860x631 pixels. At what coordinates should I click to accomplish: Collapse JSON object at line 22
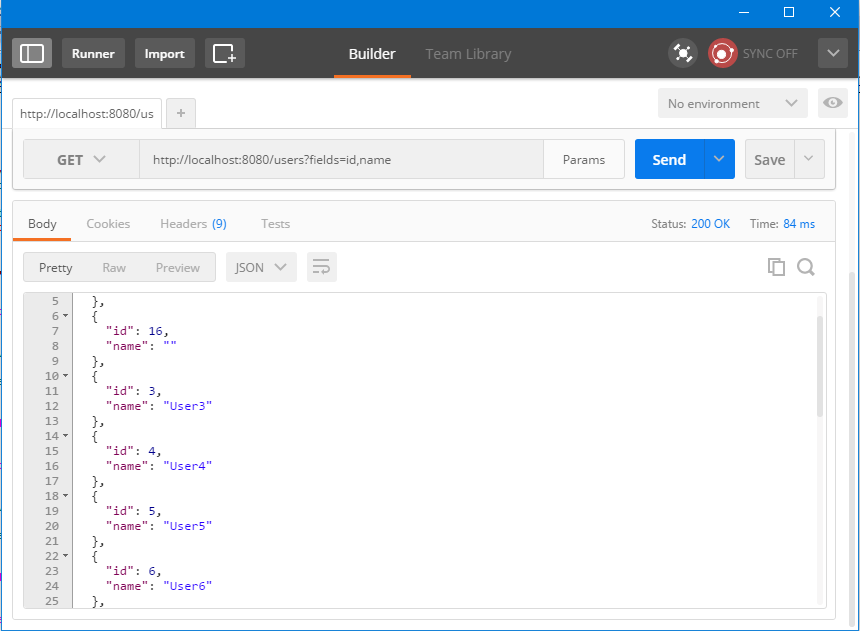(x=65, y=556)
